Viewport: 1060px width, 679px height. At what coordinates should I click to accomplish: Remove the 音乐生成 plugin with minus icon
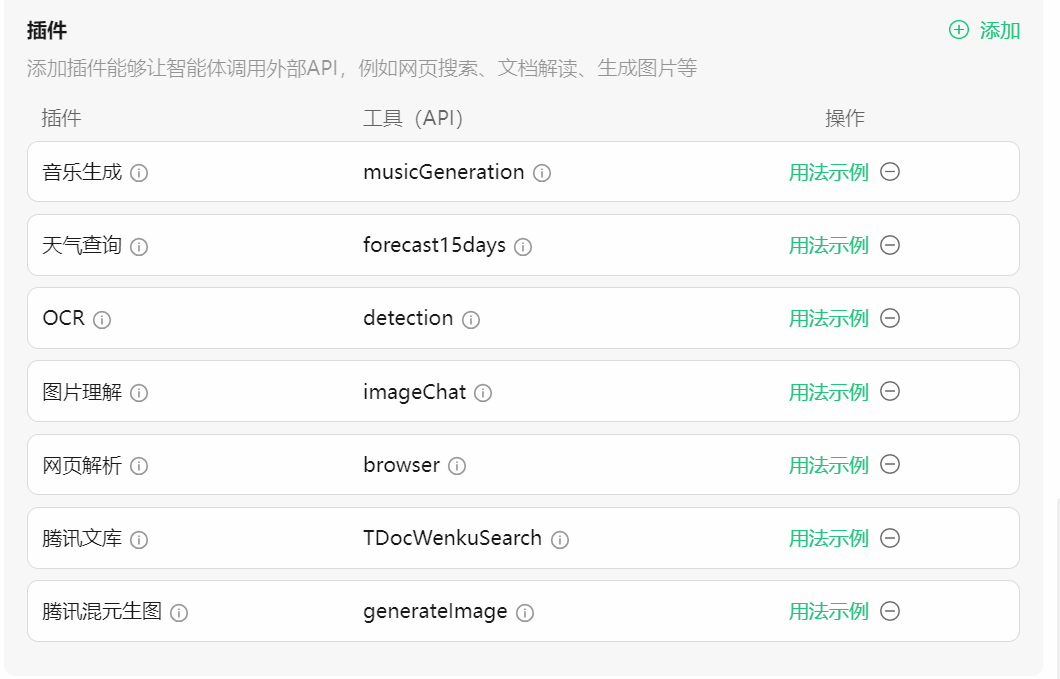tap(890, 172)
